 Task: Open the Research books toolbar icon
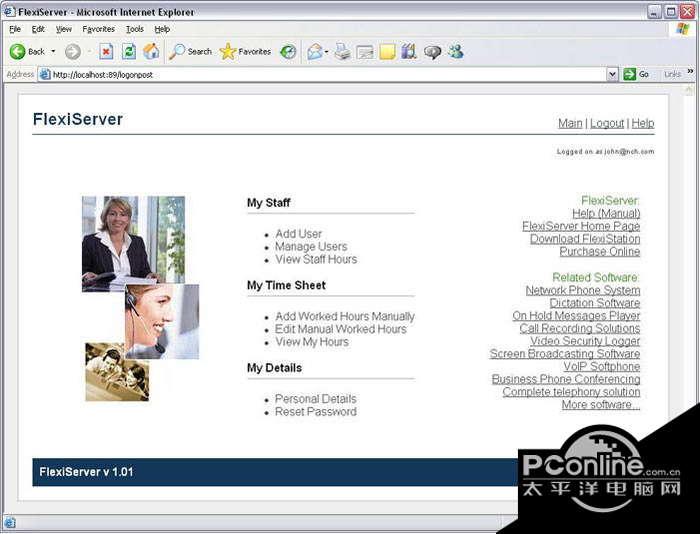click(409, 52)
